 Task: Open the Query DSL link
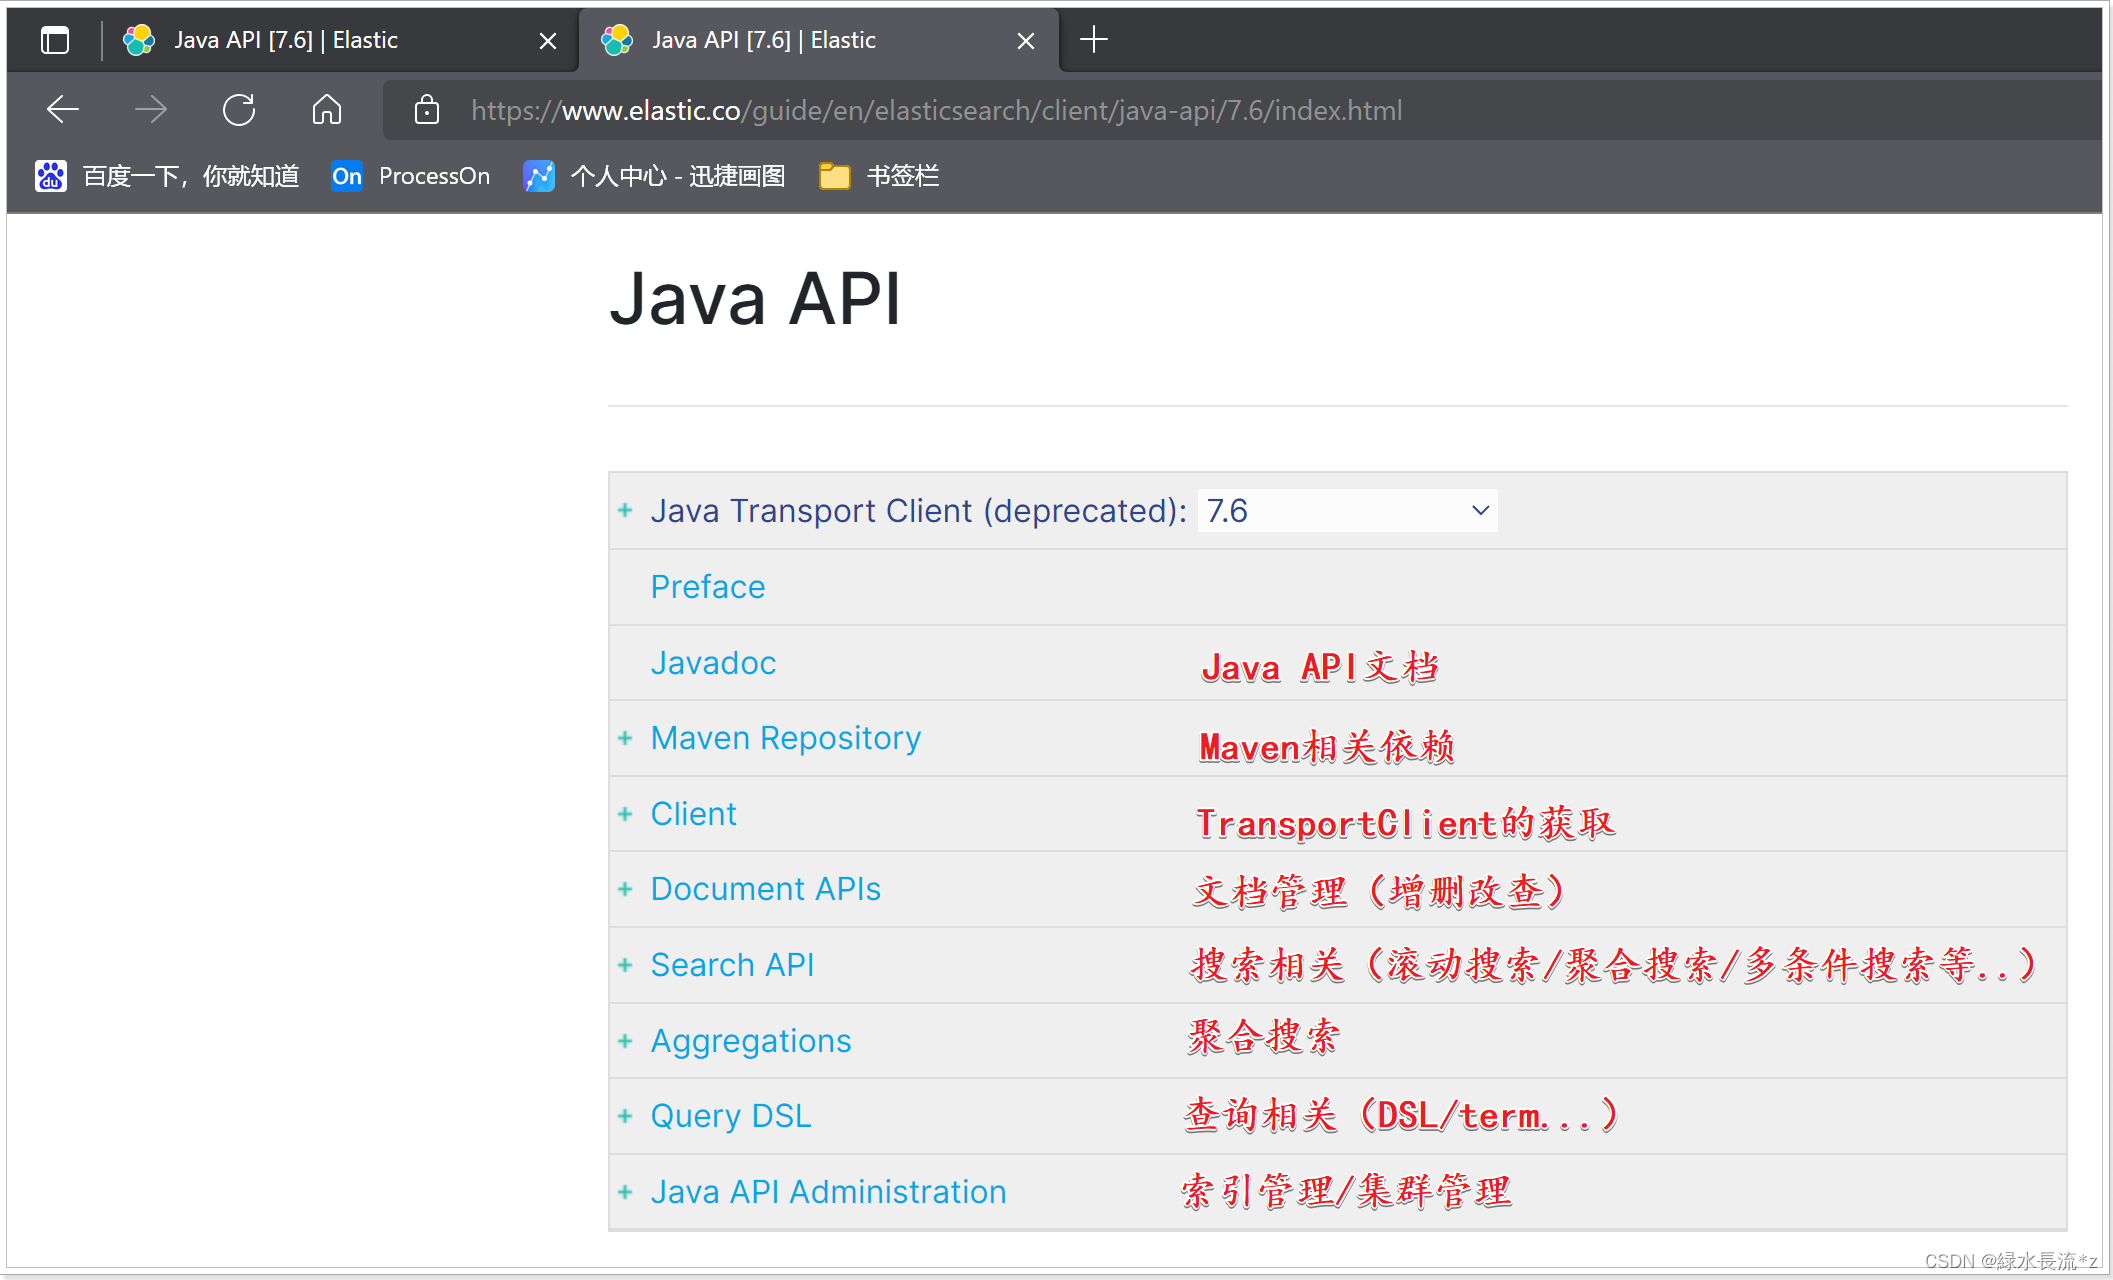click(731, 1116)
